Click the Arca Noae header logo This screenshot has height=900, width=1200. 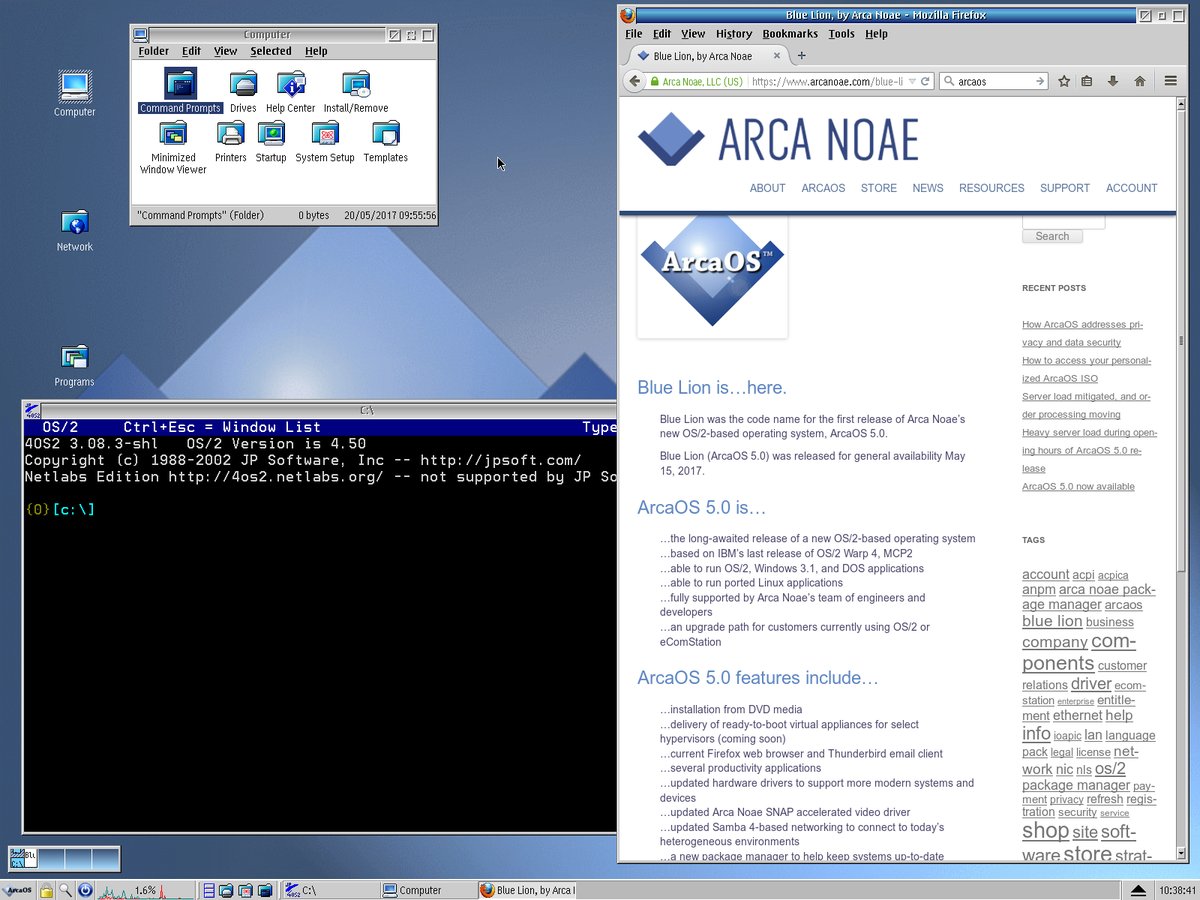click(x=778, y=139)
